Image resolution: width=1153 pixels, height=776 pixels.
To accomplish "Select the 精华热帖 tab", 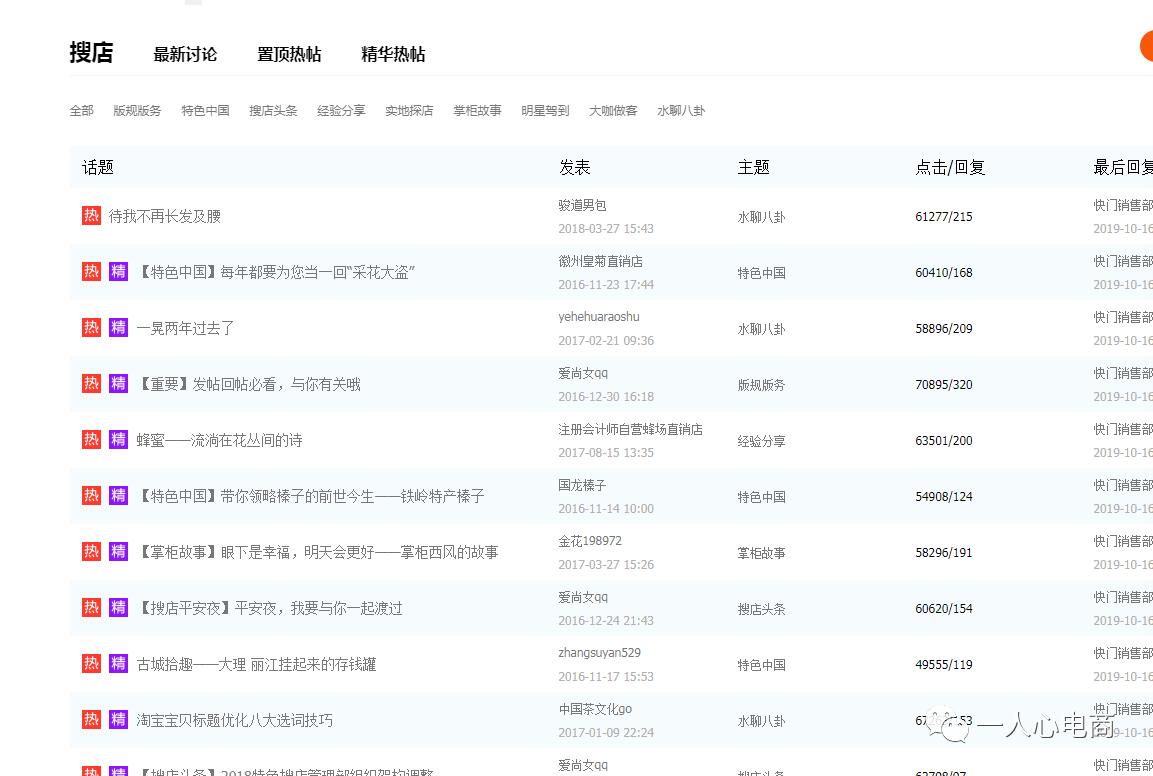I will 393,54.
